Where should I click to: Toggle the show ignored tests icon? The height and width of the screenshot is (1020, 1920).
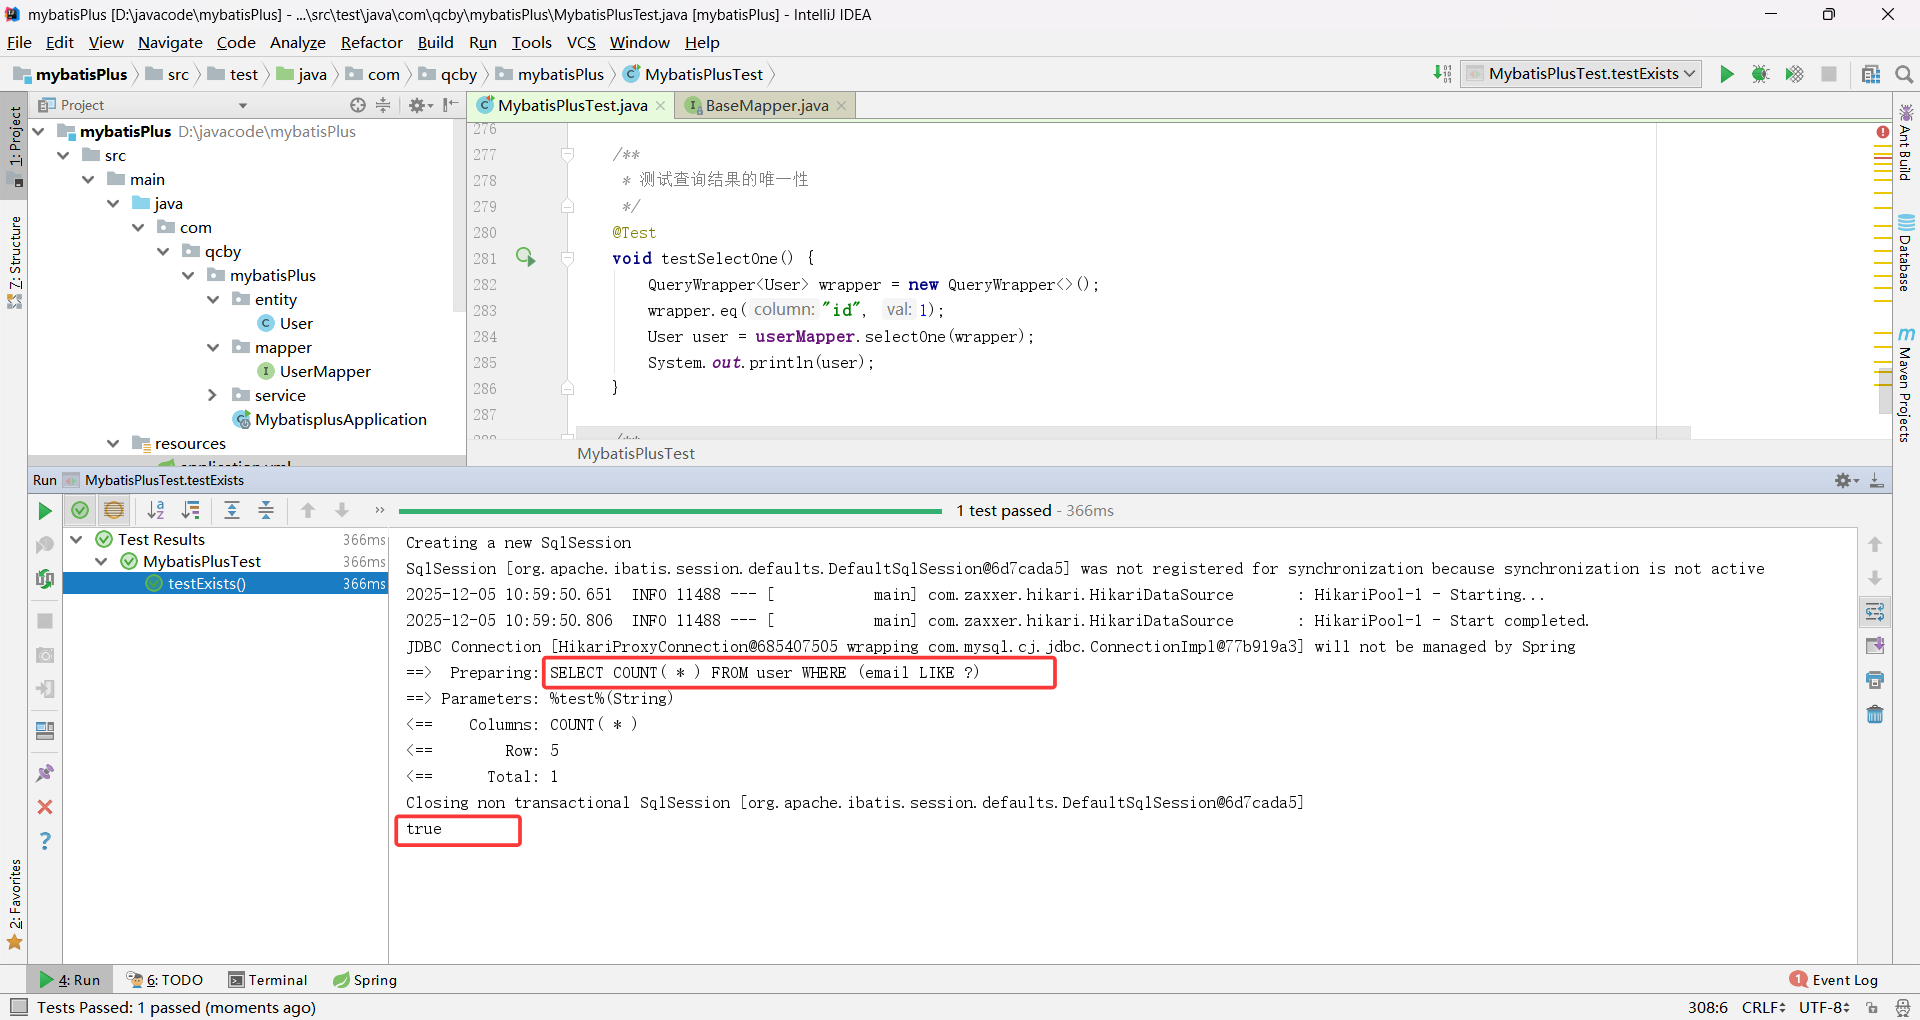[114, 511]
